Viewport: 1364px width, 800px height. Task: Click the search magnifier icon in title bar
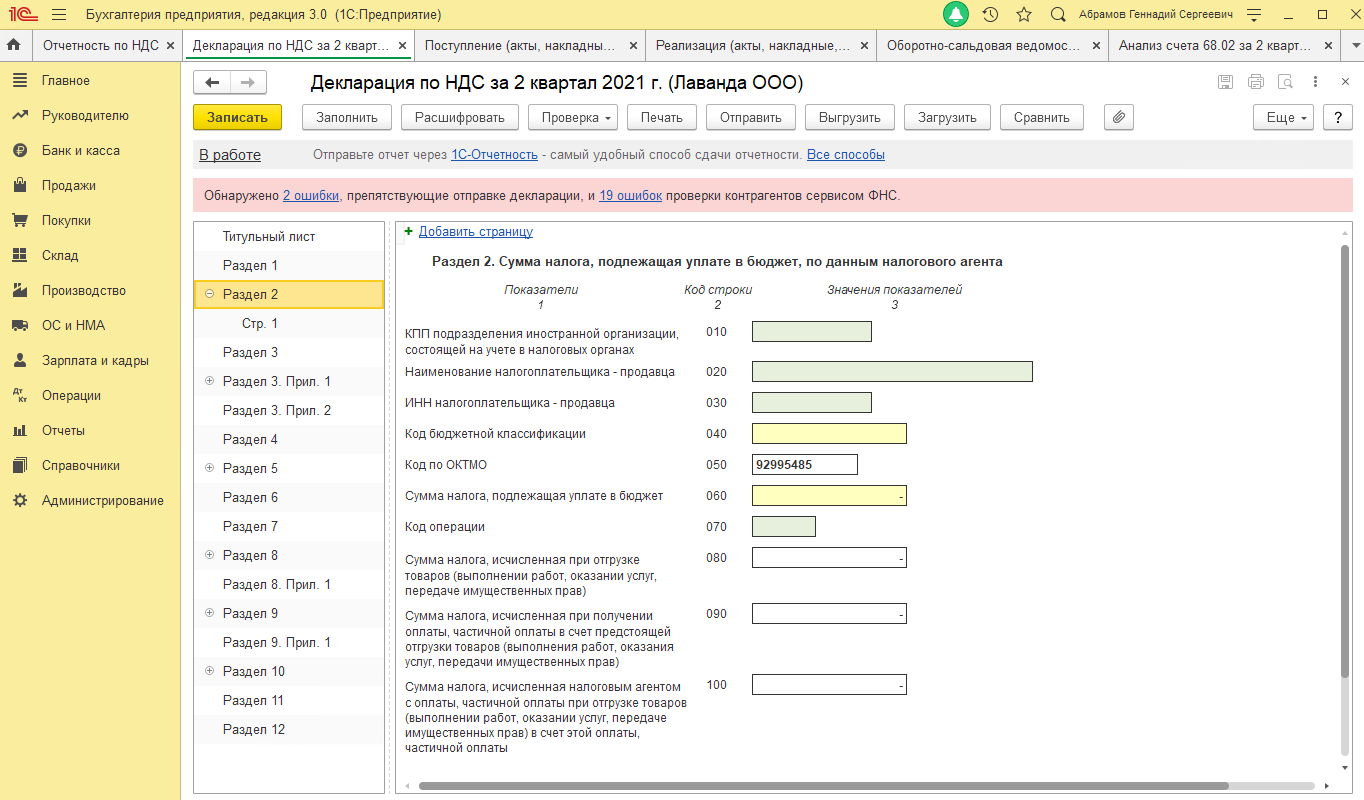tap(1058, 15)
